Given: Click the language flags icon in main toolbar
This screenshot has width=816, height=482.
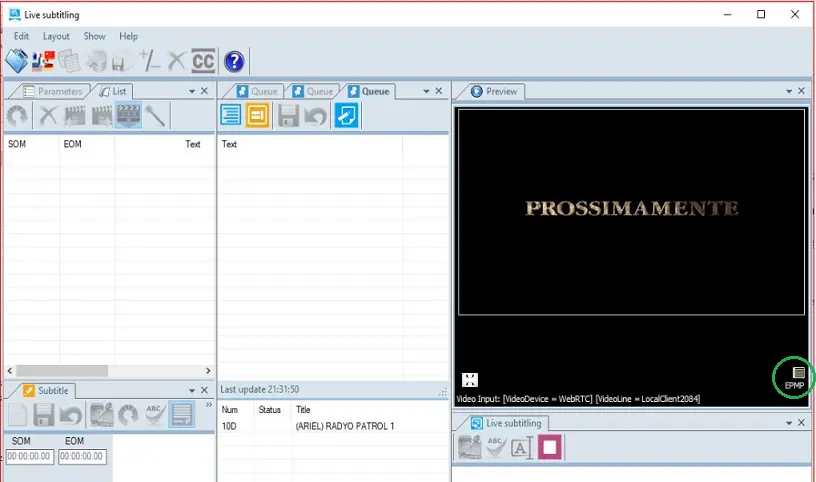Looking at the screenshot, I should [x=43, y=61].
